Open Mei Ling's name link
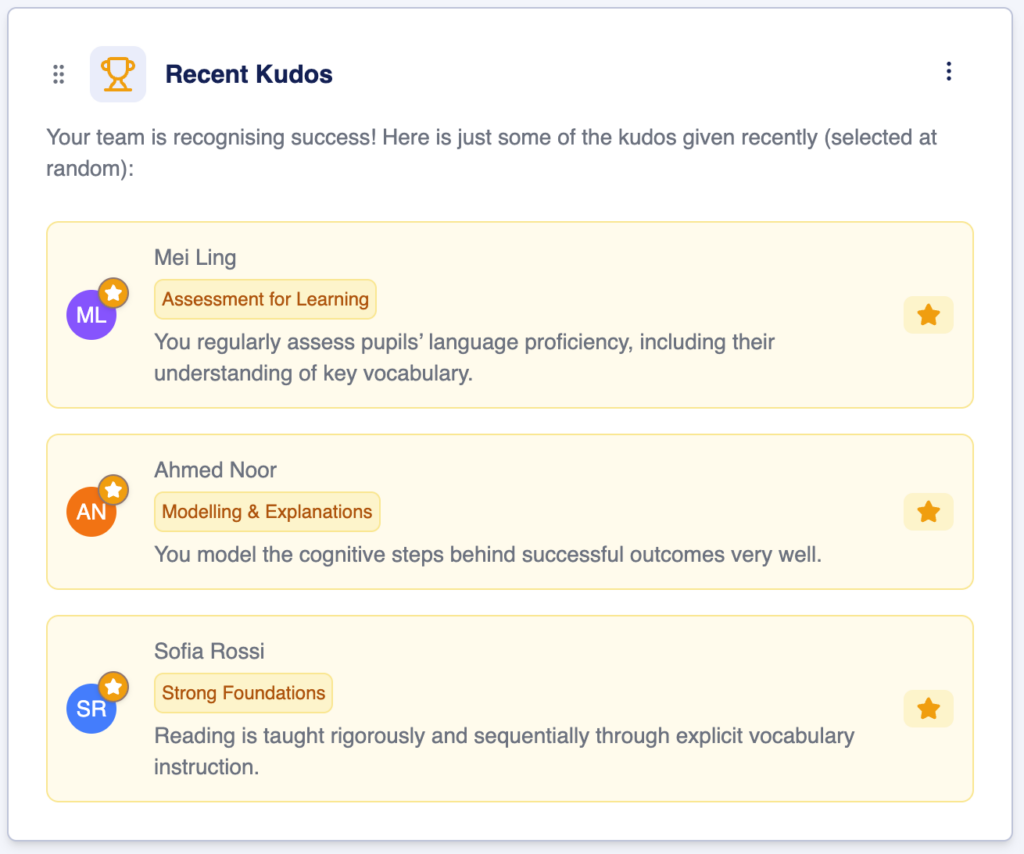1024x854 pixels. click(x=195, y=258)
